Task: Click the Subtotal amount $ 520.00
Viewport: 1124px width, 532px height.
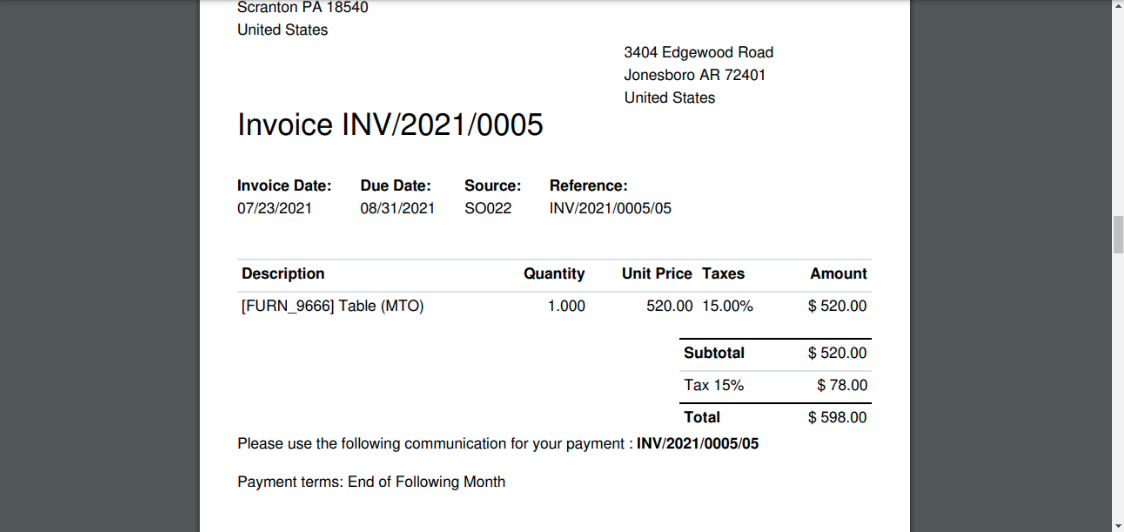Action: pyautogui.click(x=837, y=353)
